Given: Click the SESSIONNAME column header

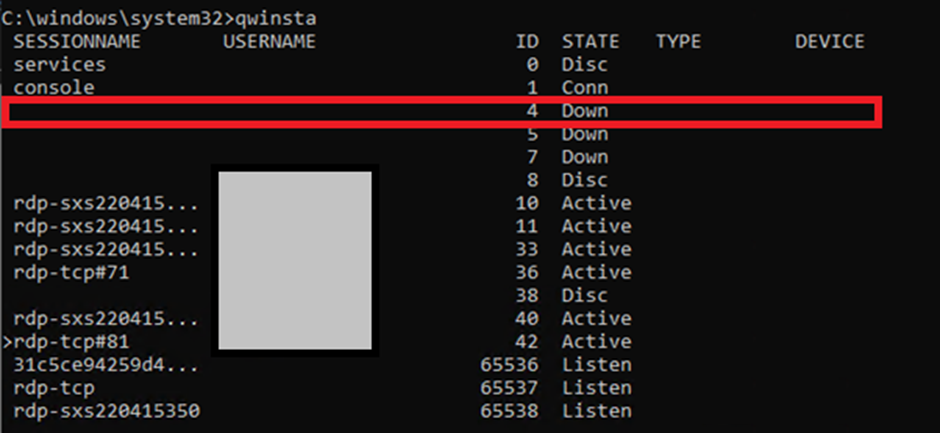Looking at the screenshot, I should pyautogui.click(x=77, y=41).
